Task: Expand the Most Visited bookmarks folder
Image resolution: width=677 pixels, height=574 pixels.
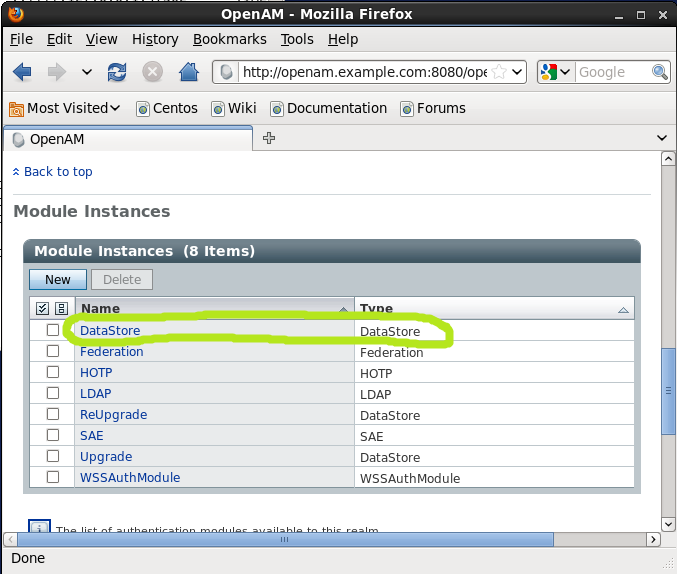Action: coord(64,108)
